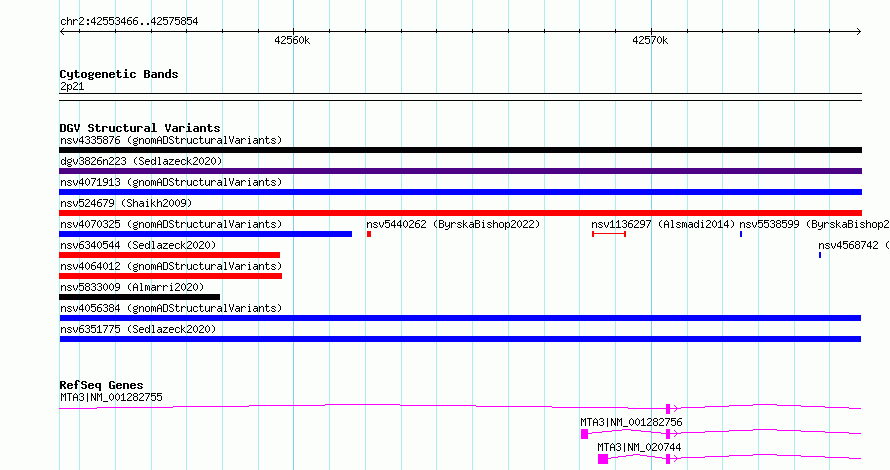890x470 pixels.
Task: Open the DGV Structural Variants track title
Action: (140, 128)
